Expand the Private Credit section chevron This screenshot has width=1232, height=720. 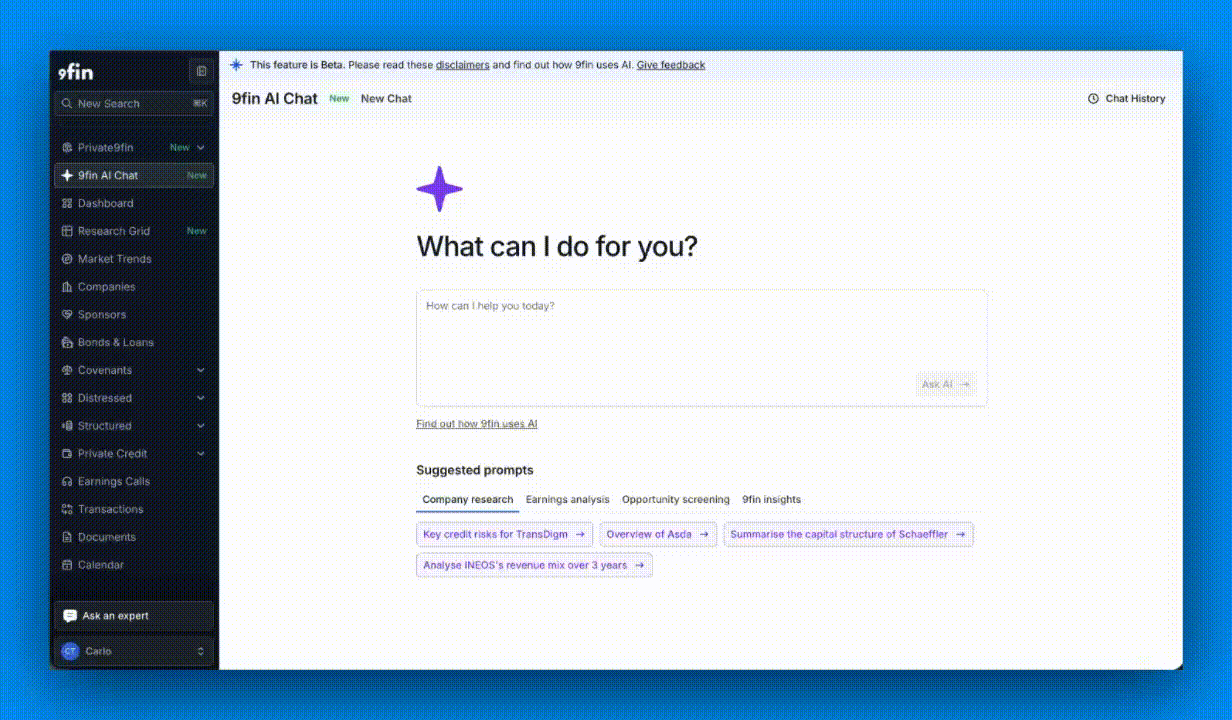click(x=201, y=454)
